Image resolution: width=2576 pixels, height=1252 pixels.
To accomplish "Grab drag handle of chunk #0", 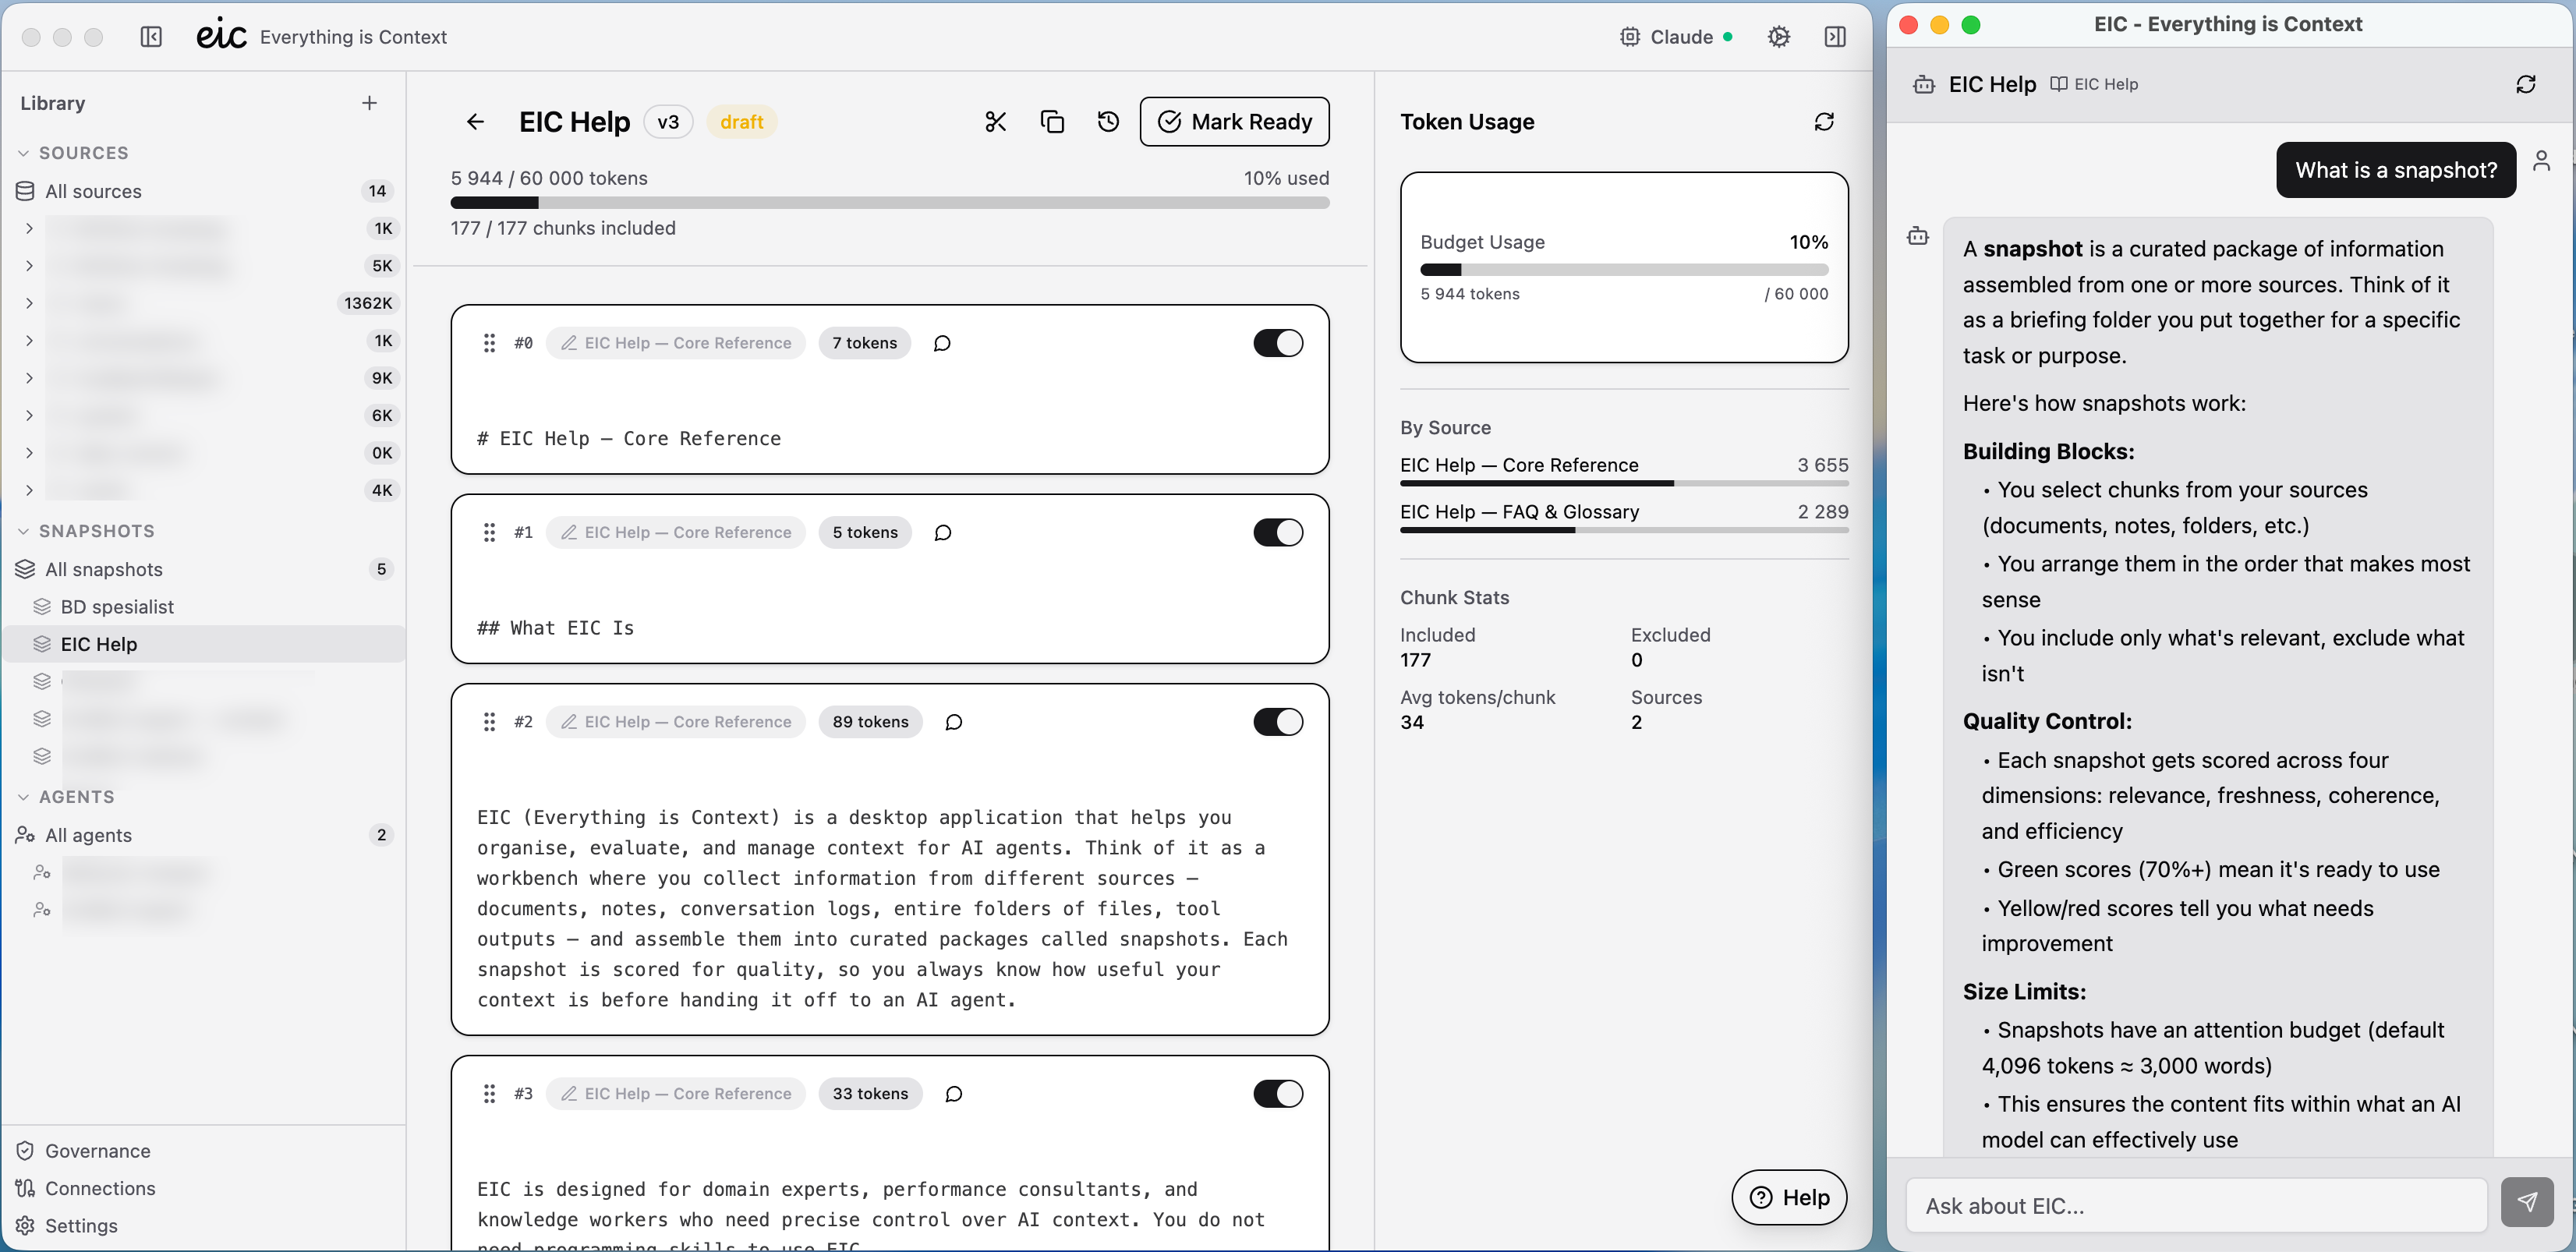I will point(489,343).
